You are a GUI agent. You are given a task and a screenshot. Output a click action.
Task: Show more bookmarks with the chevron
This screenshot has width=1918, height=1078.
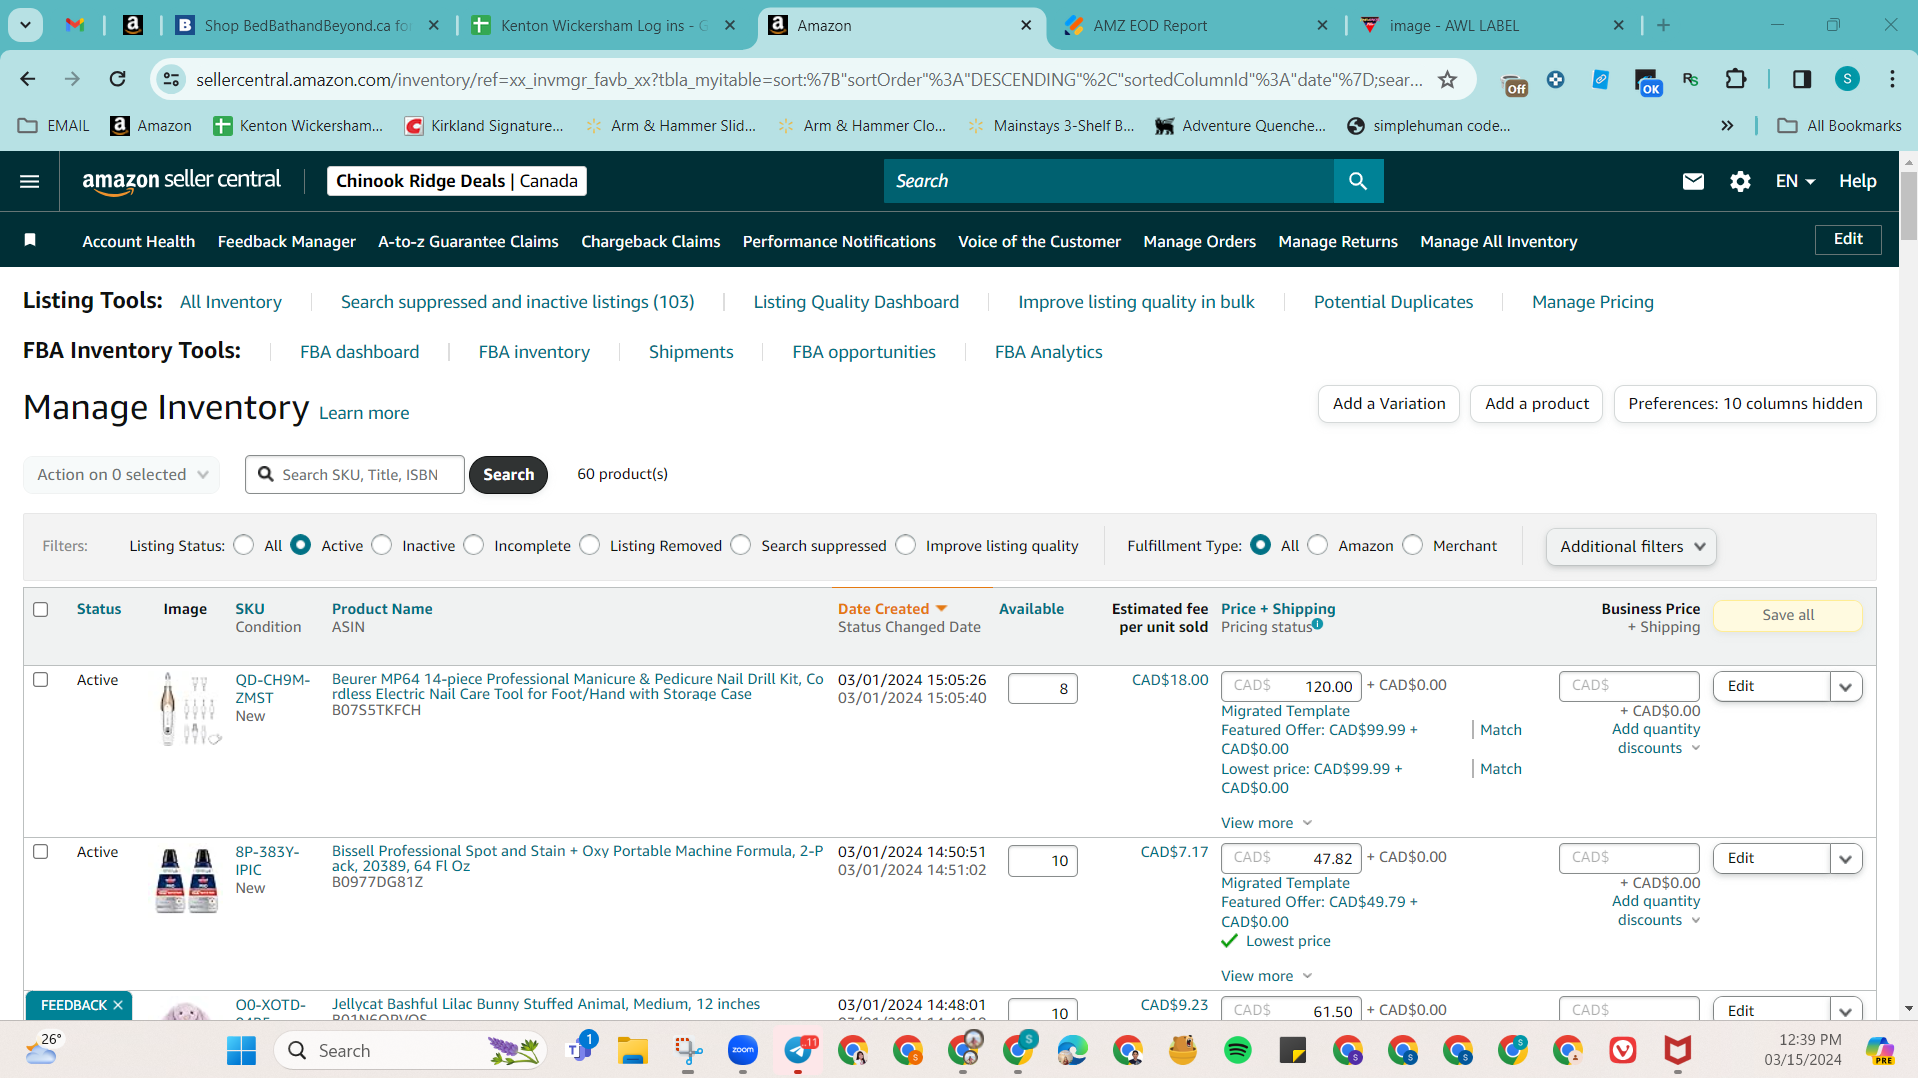1727,125
